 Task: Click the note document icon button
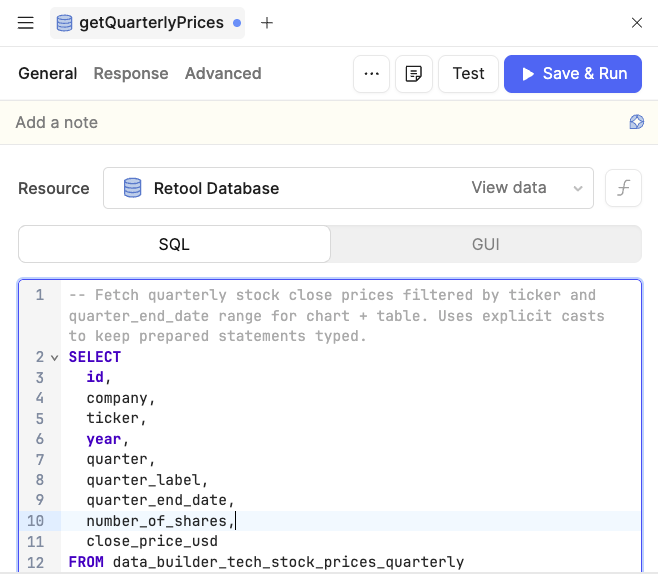(x=414, y=74)
